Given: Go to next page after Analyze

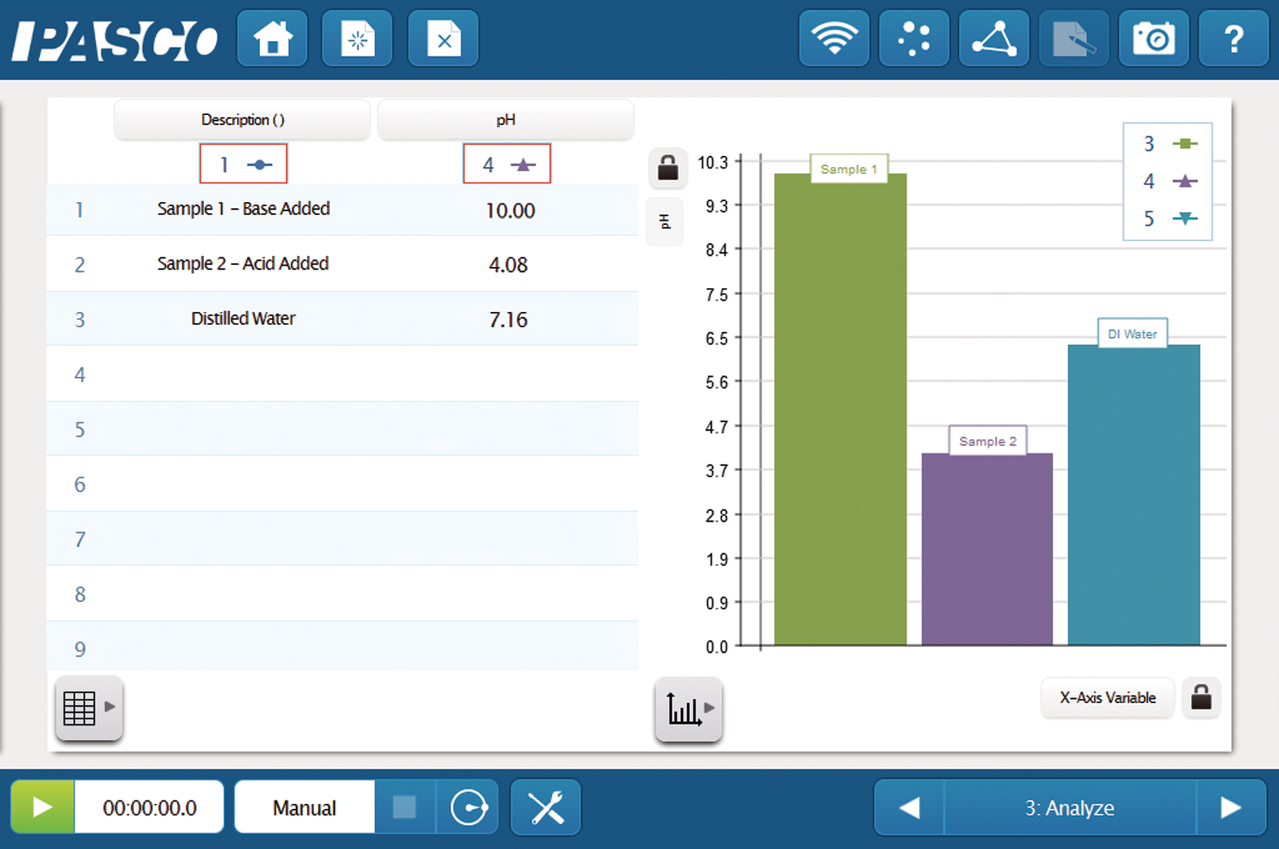Looking at the screenshot, I should click(x=1231, y=807).
